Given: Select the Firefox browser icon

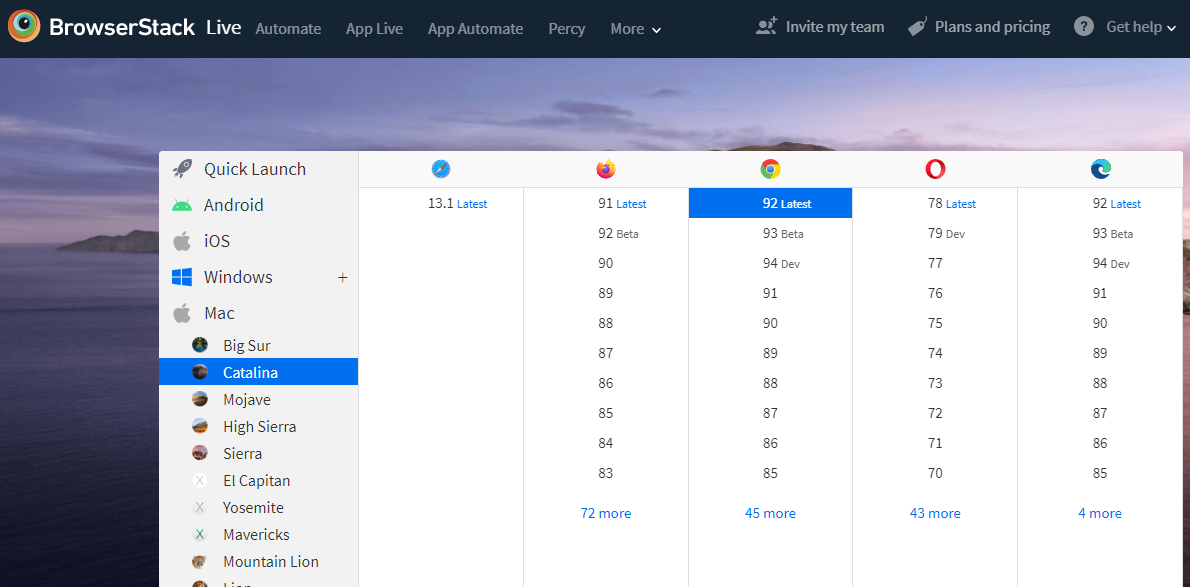Looking at the screenshot, I should click(x=606, y=169).
